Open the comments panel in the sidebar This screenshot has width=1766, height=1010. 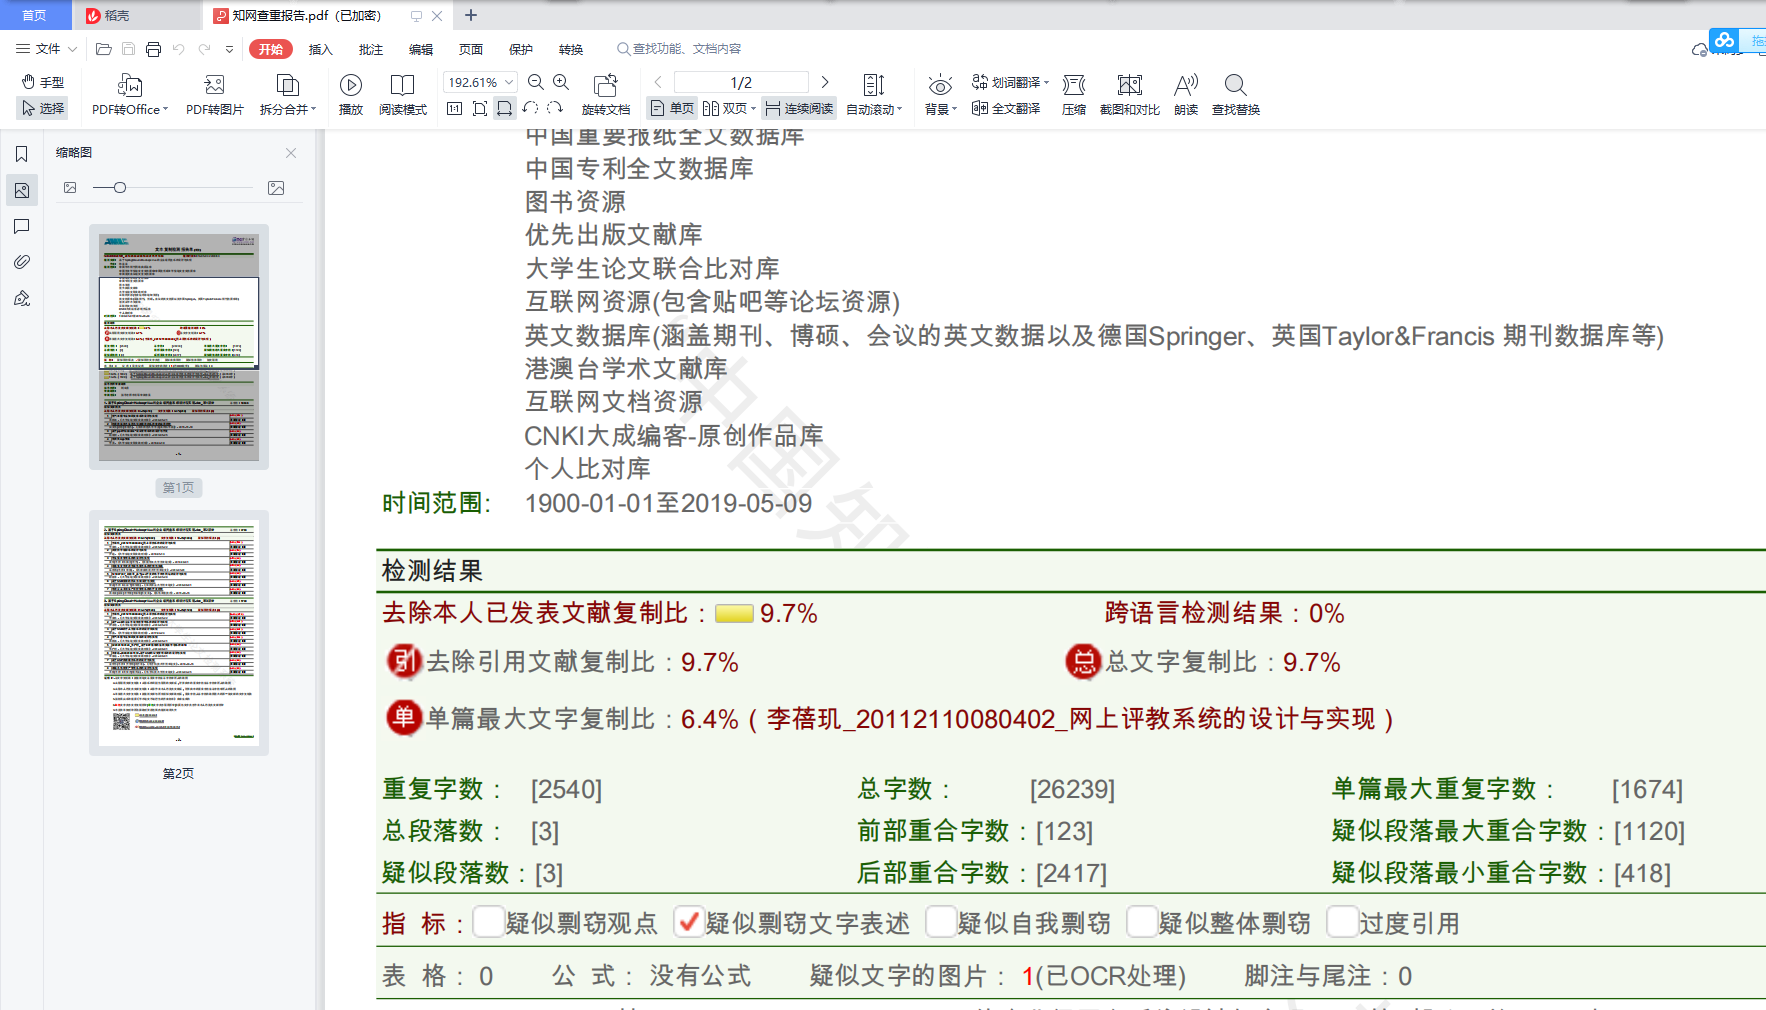21,227
